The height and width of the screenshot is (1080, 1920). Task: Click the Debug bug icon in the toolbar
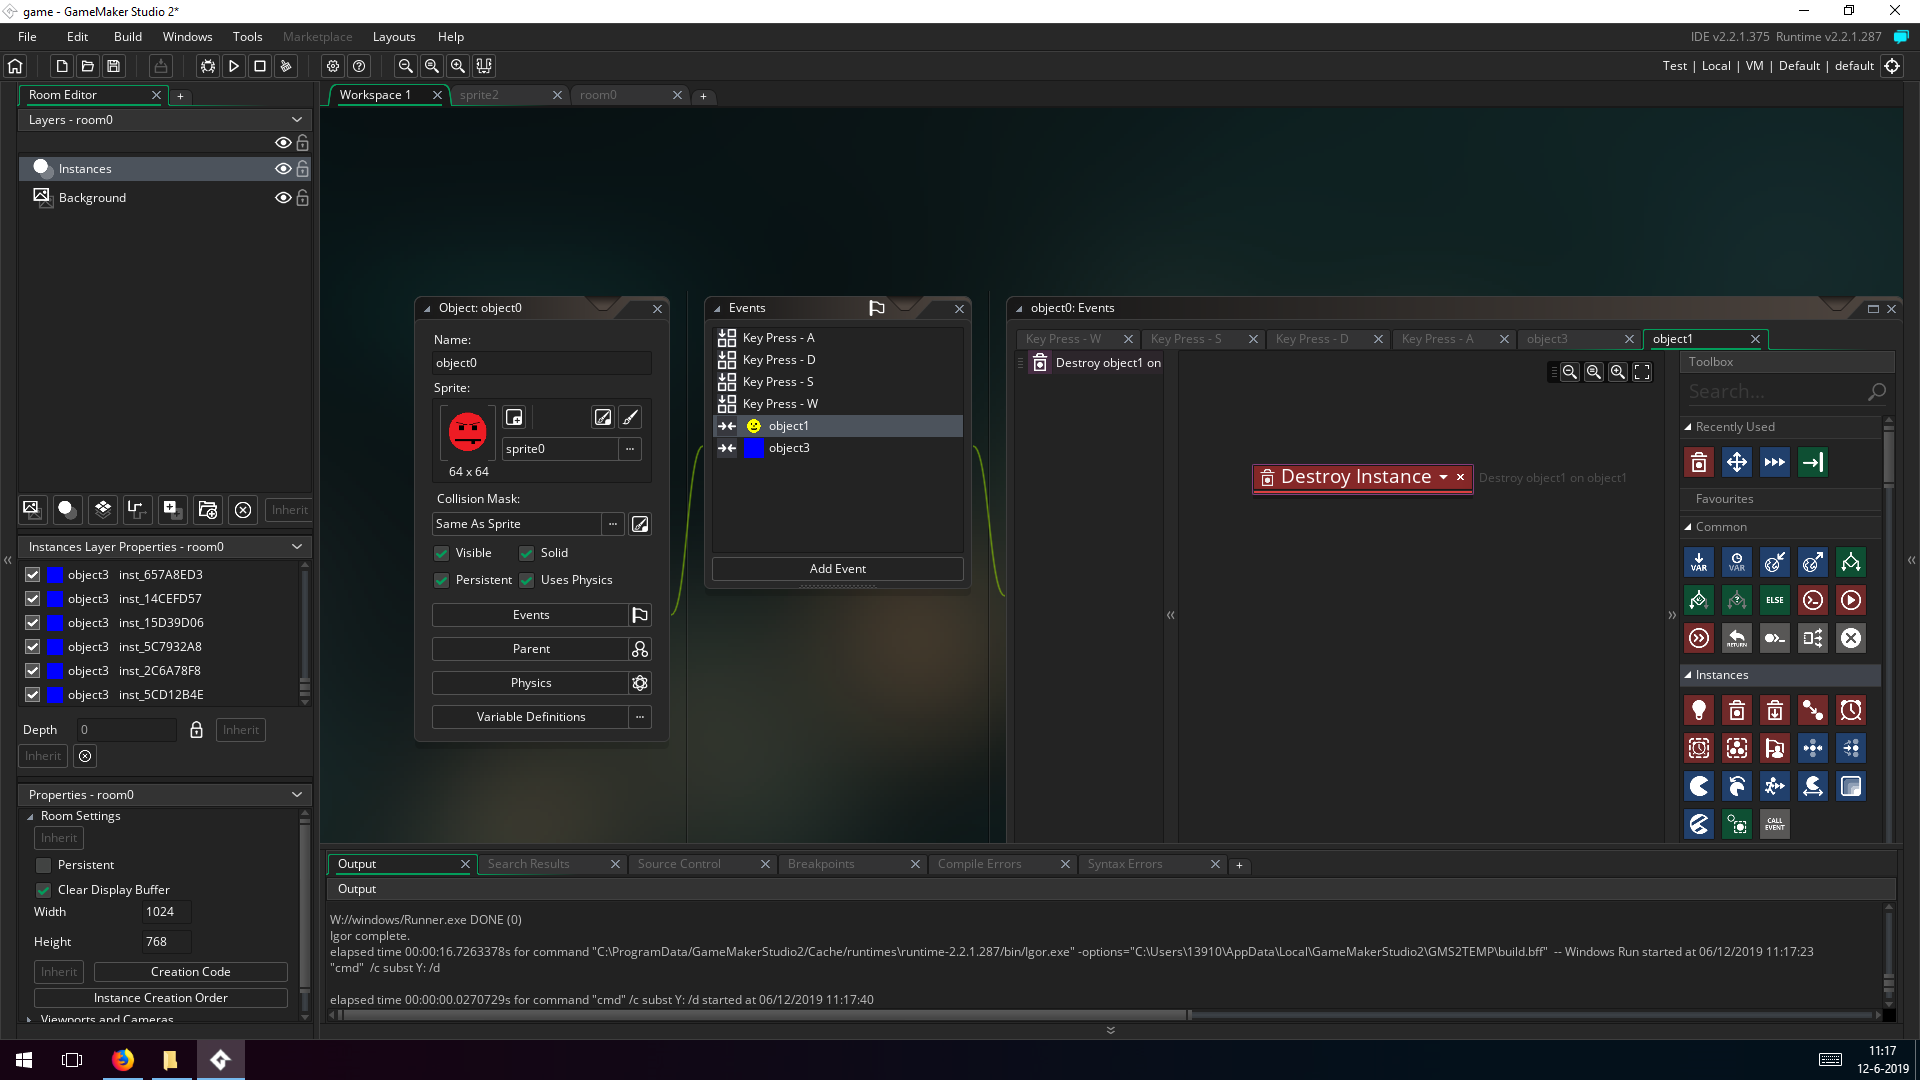point(208,66)
